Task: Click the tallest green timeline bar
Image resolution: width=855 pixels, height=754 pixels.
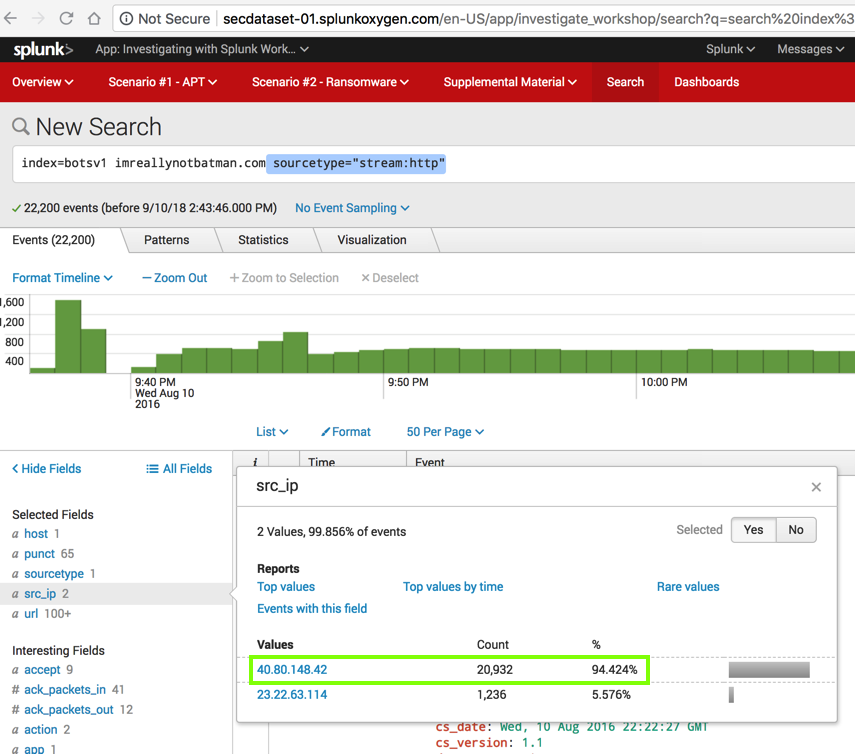Action: point(68,336)
